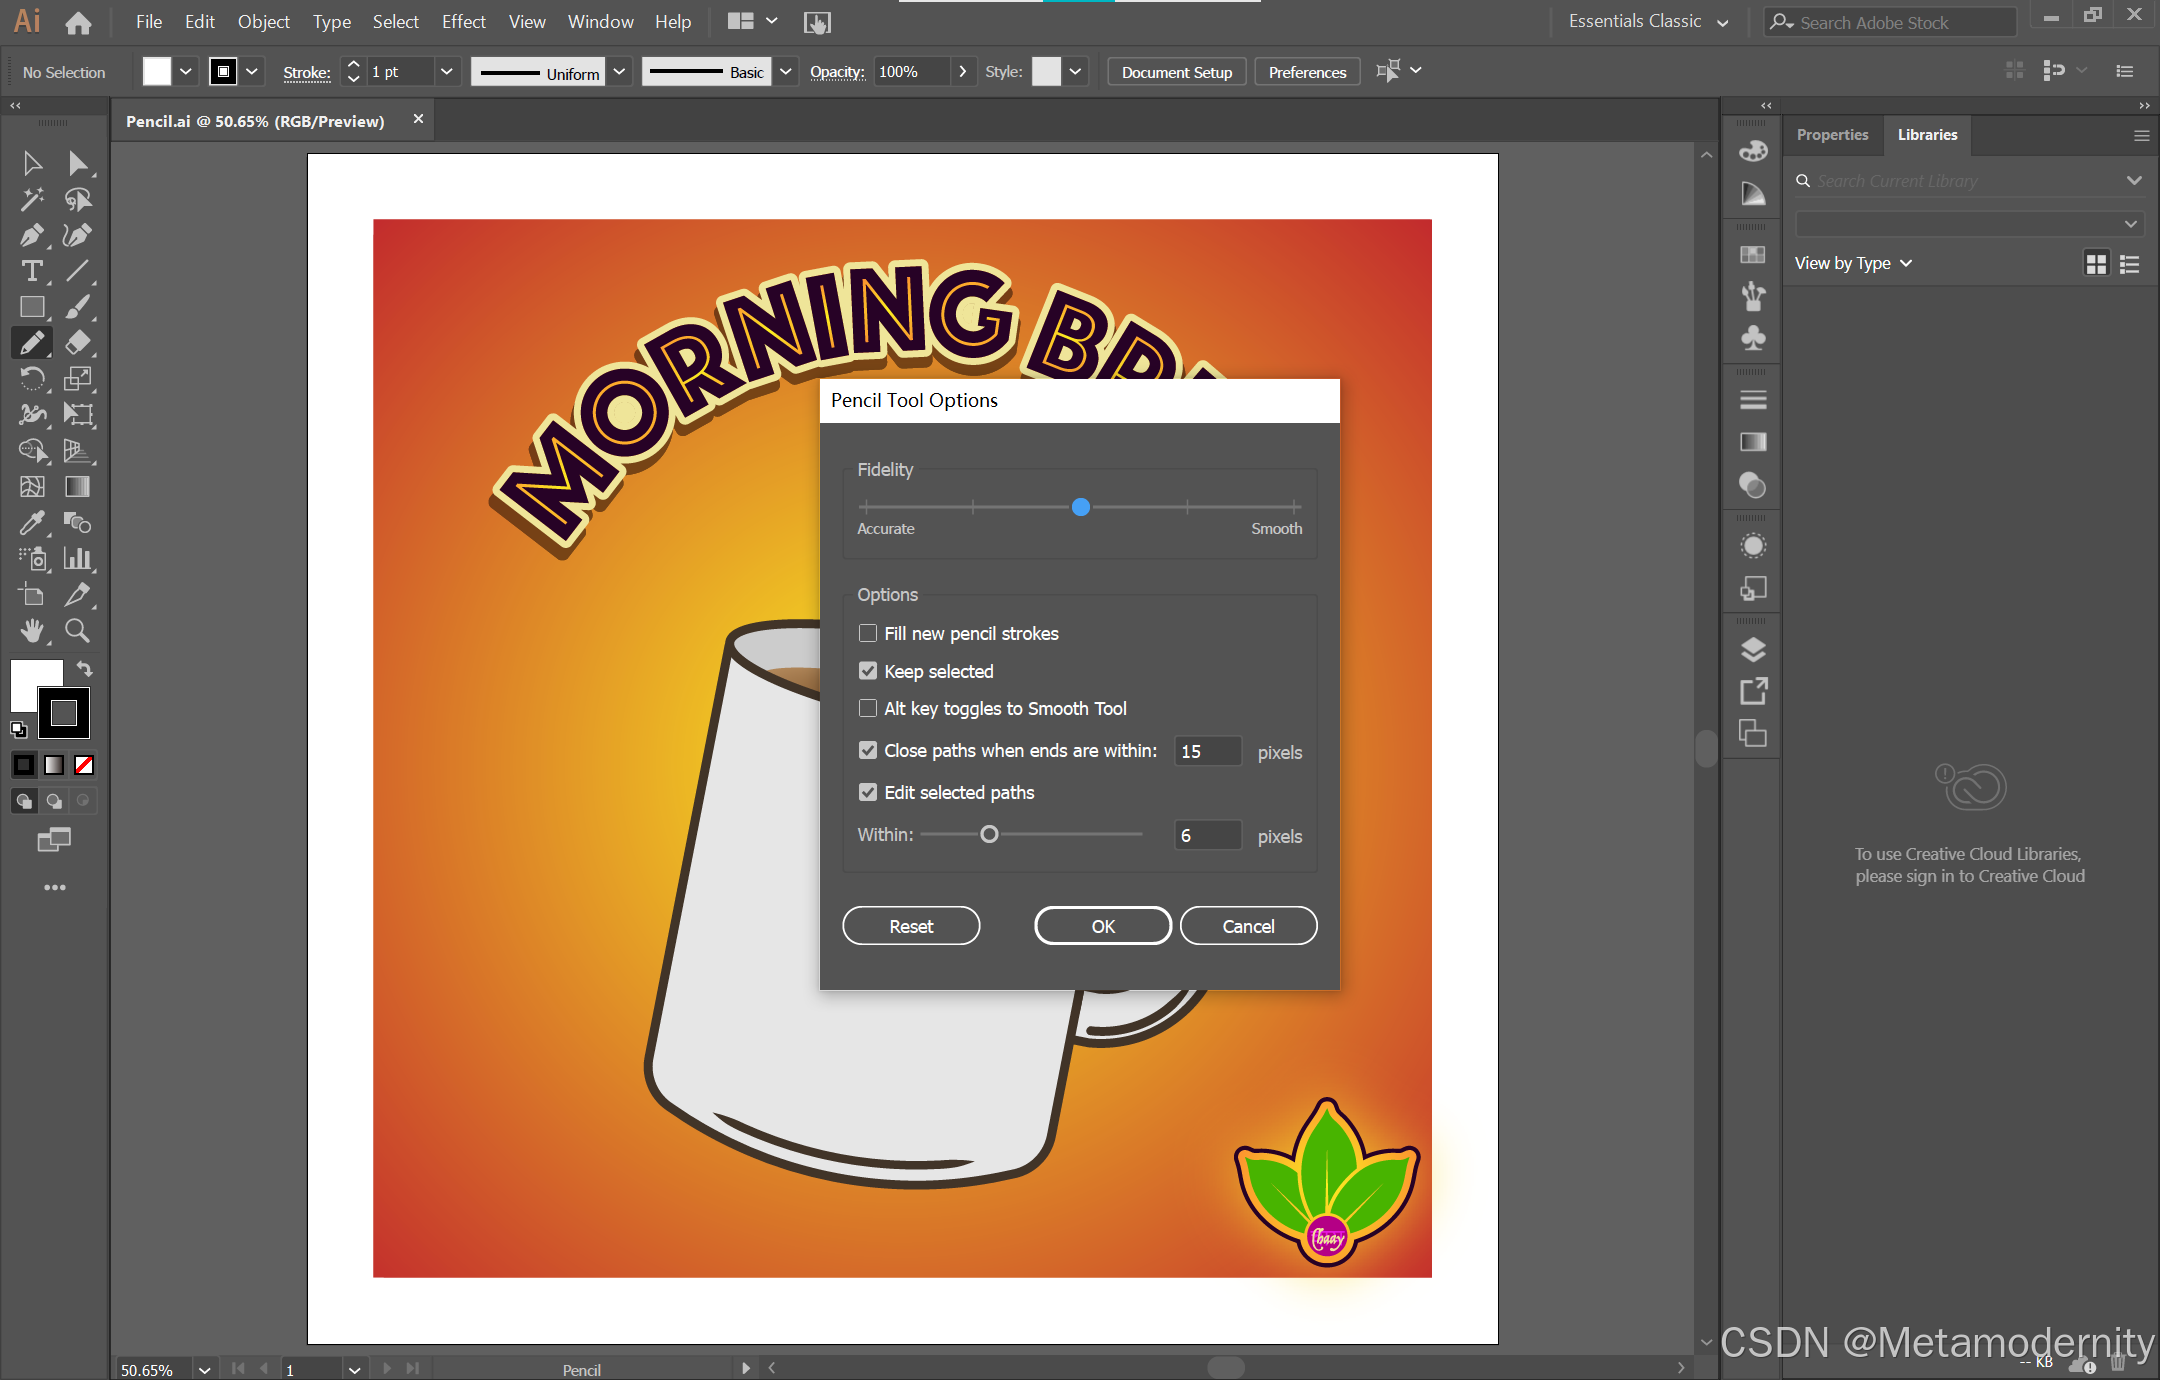Screen dimensions: 2160x1380
Task: Select the Eraser tool
Action: 77,343
